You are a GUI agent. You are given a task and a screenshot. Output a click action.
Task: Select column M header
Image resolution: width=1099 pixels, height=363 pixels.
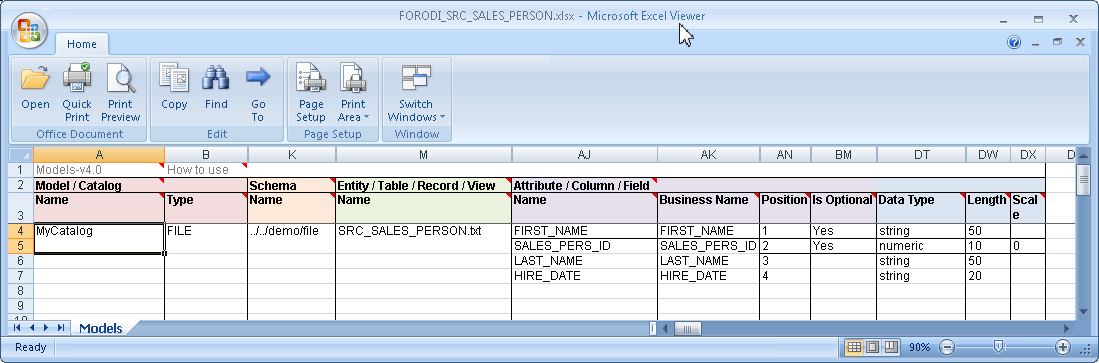[423, 154]
